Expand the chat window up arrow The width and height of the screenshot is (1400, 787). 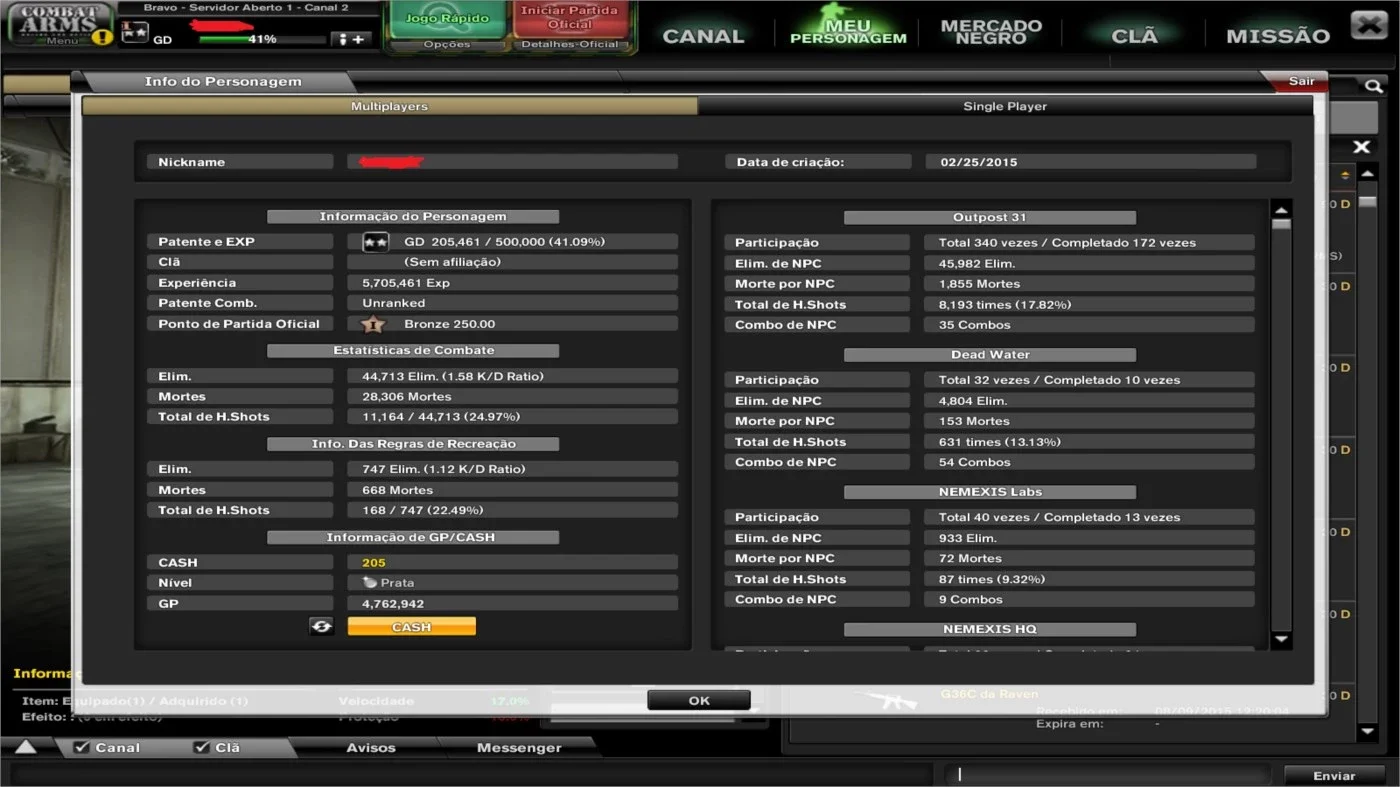[x=25, y=747]
